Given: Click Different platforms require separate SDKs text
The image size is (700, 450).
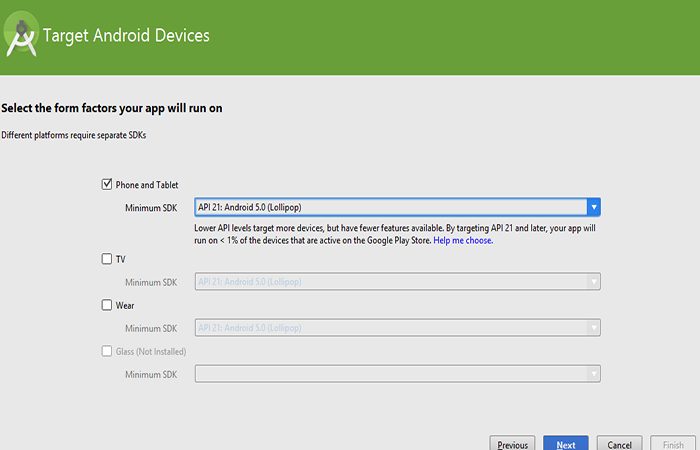Looking at the screenshot, I should [x=74, y=135].
